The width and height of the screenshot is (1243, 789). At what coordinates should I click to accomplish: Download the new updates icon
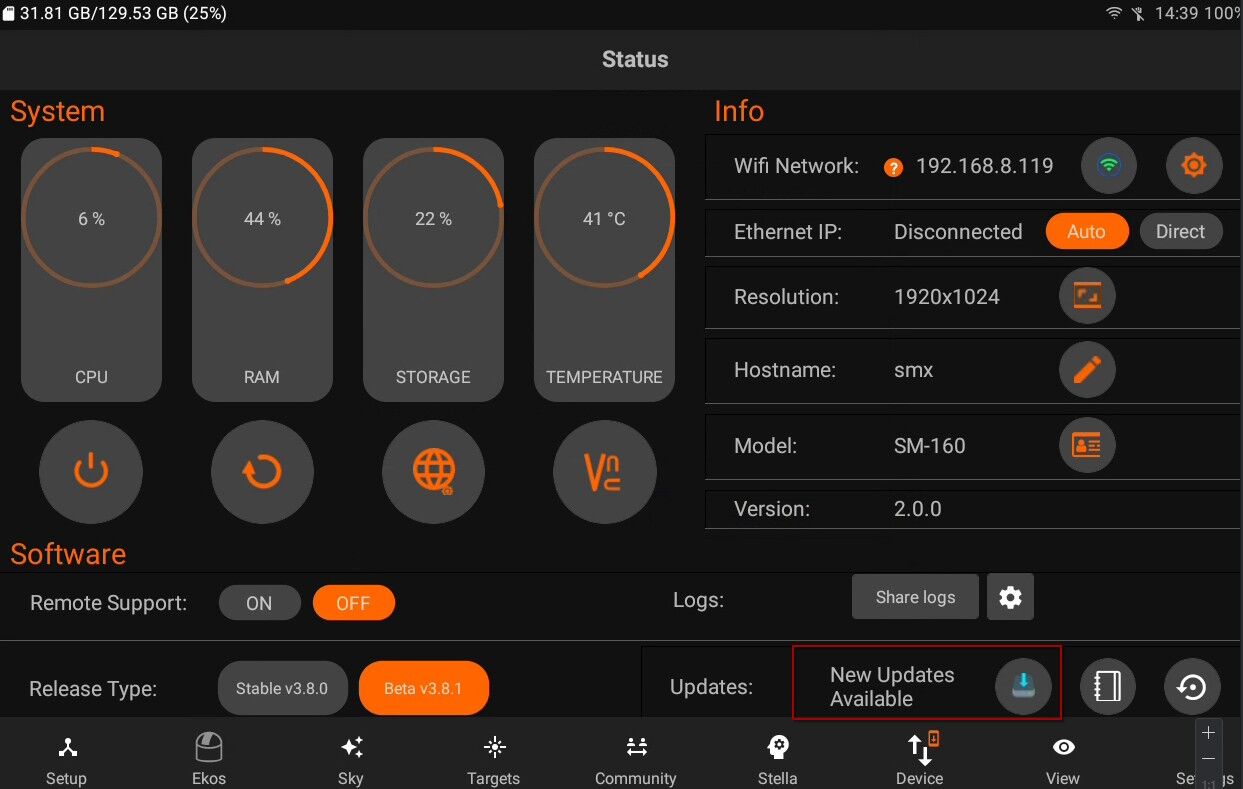(1023, 687)
